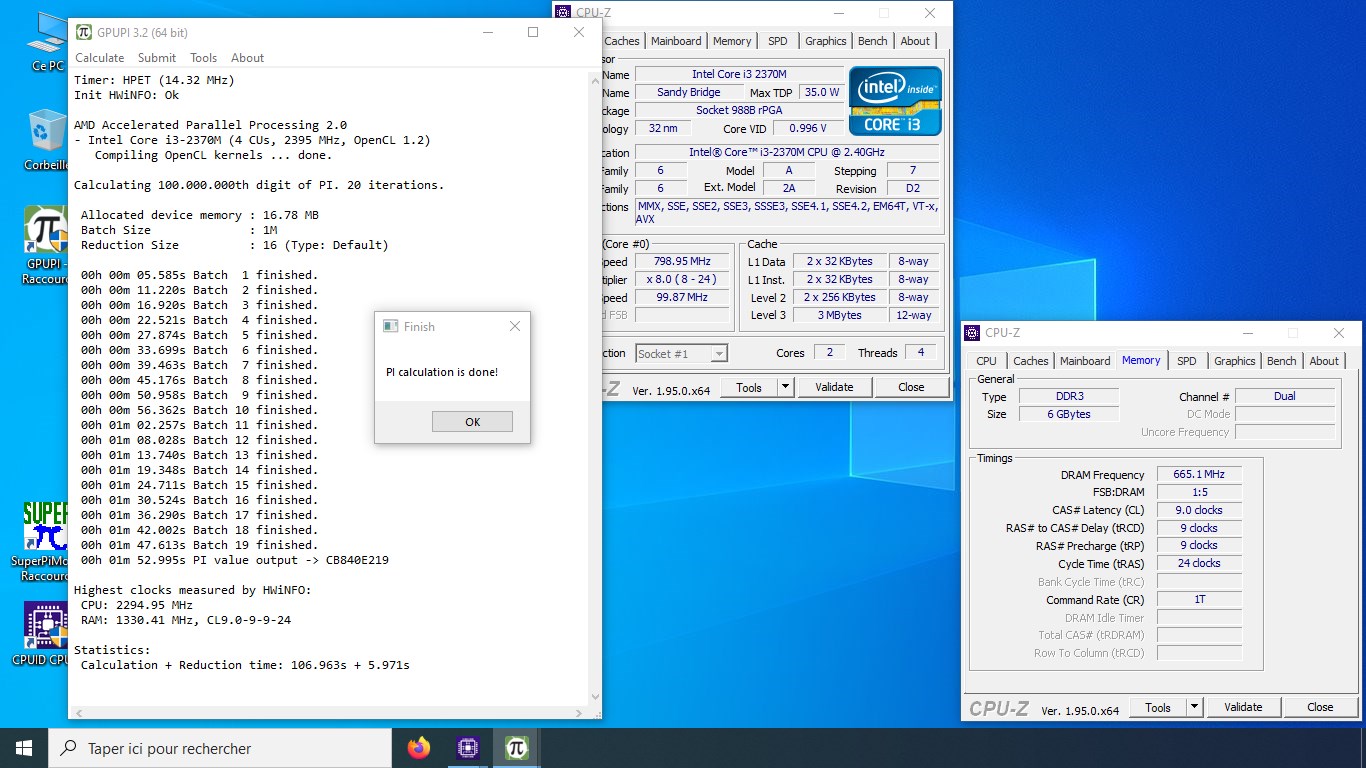Click Validate in CPU-Z Memory window
The image size is (1366, 768).
(x=1243, y=707)
